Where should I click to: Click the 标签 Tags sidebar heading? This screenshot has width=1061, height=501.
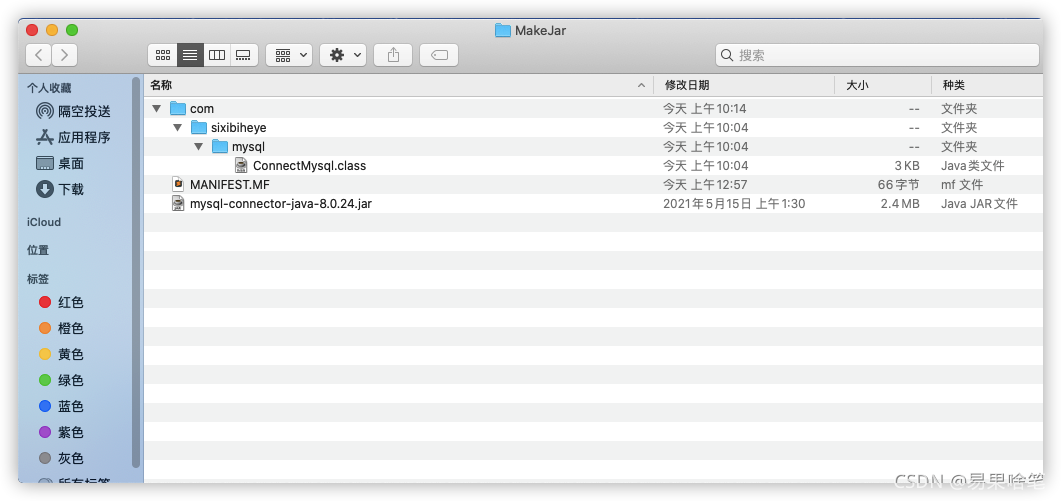click(x=38, y=278)
